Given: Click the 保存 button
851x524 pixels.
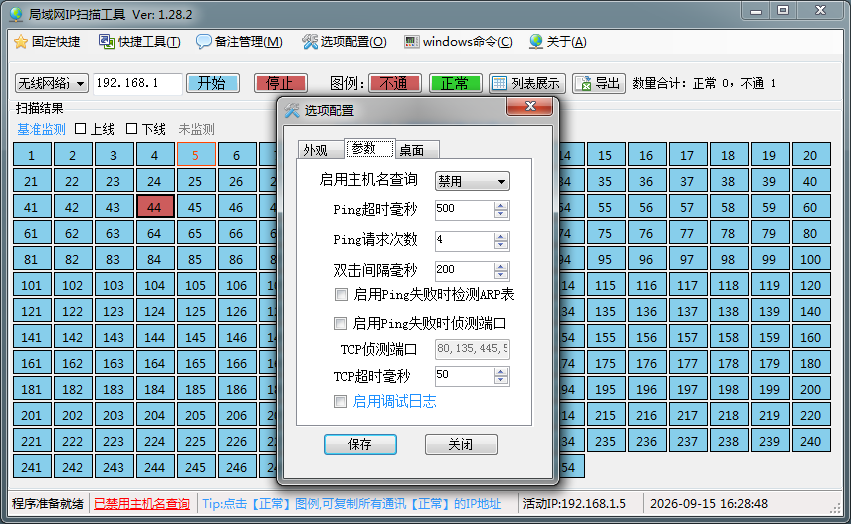Looking at the screenshot, I should [x=360, y=444].
